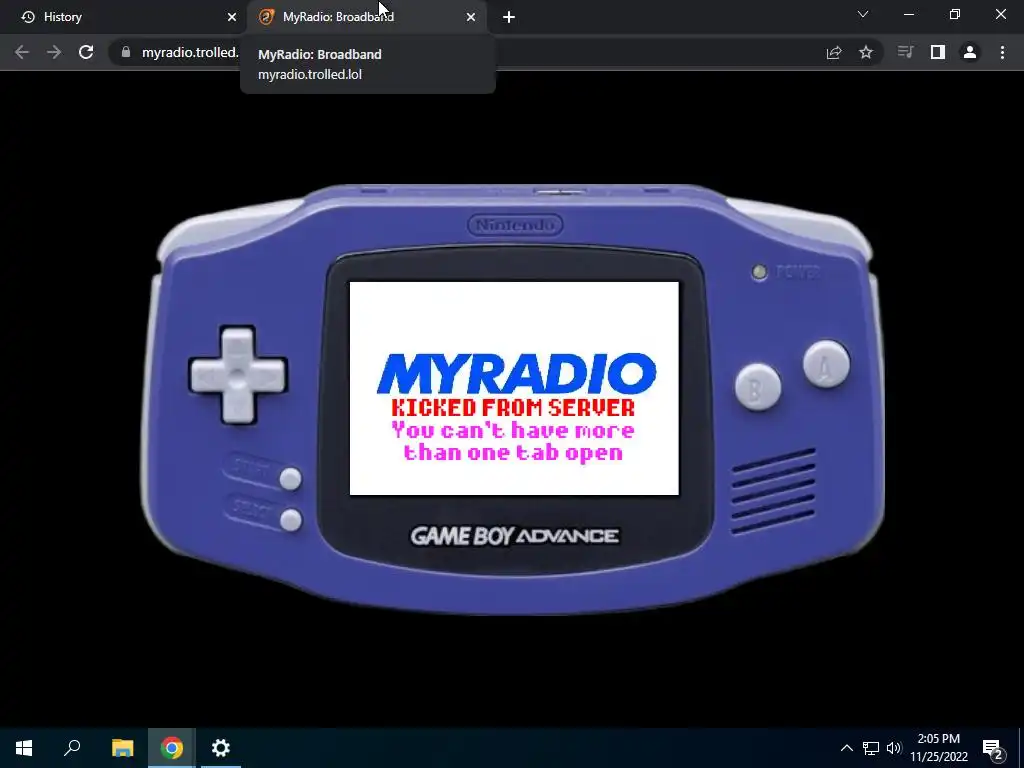The image size is (1024, 768).
Task: Open the media controls button
Action: [905, 52]
